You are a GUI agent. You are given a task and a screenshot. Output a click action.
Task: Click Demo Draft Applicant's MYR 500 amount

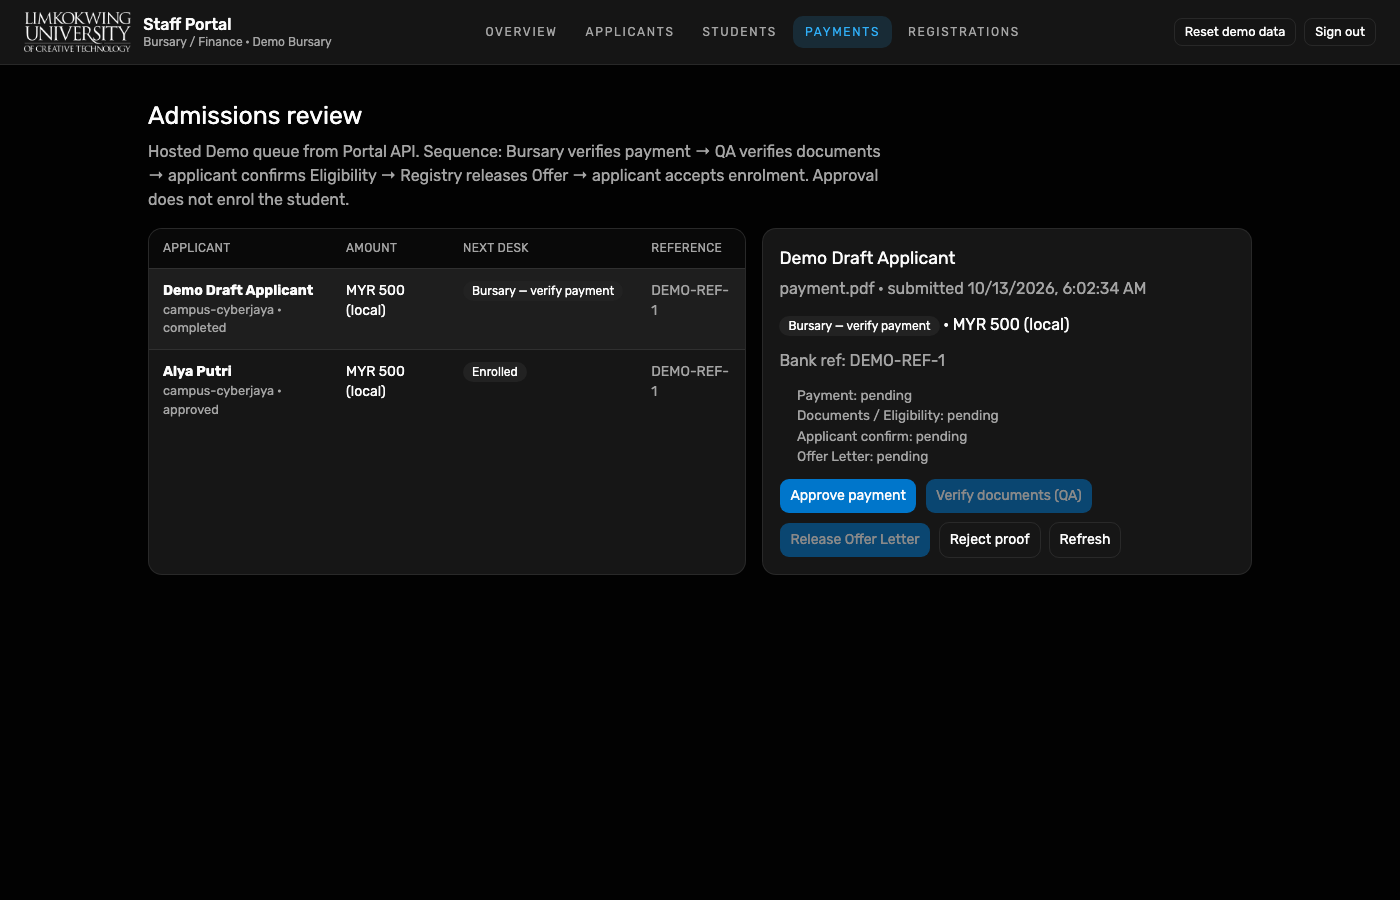[x=375, y=300]
